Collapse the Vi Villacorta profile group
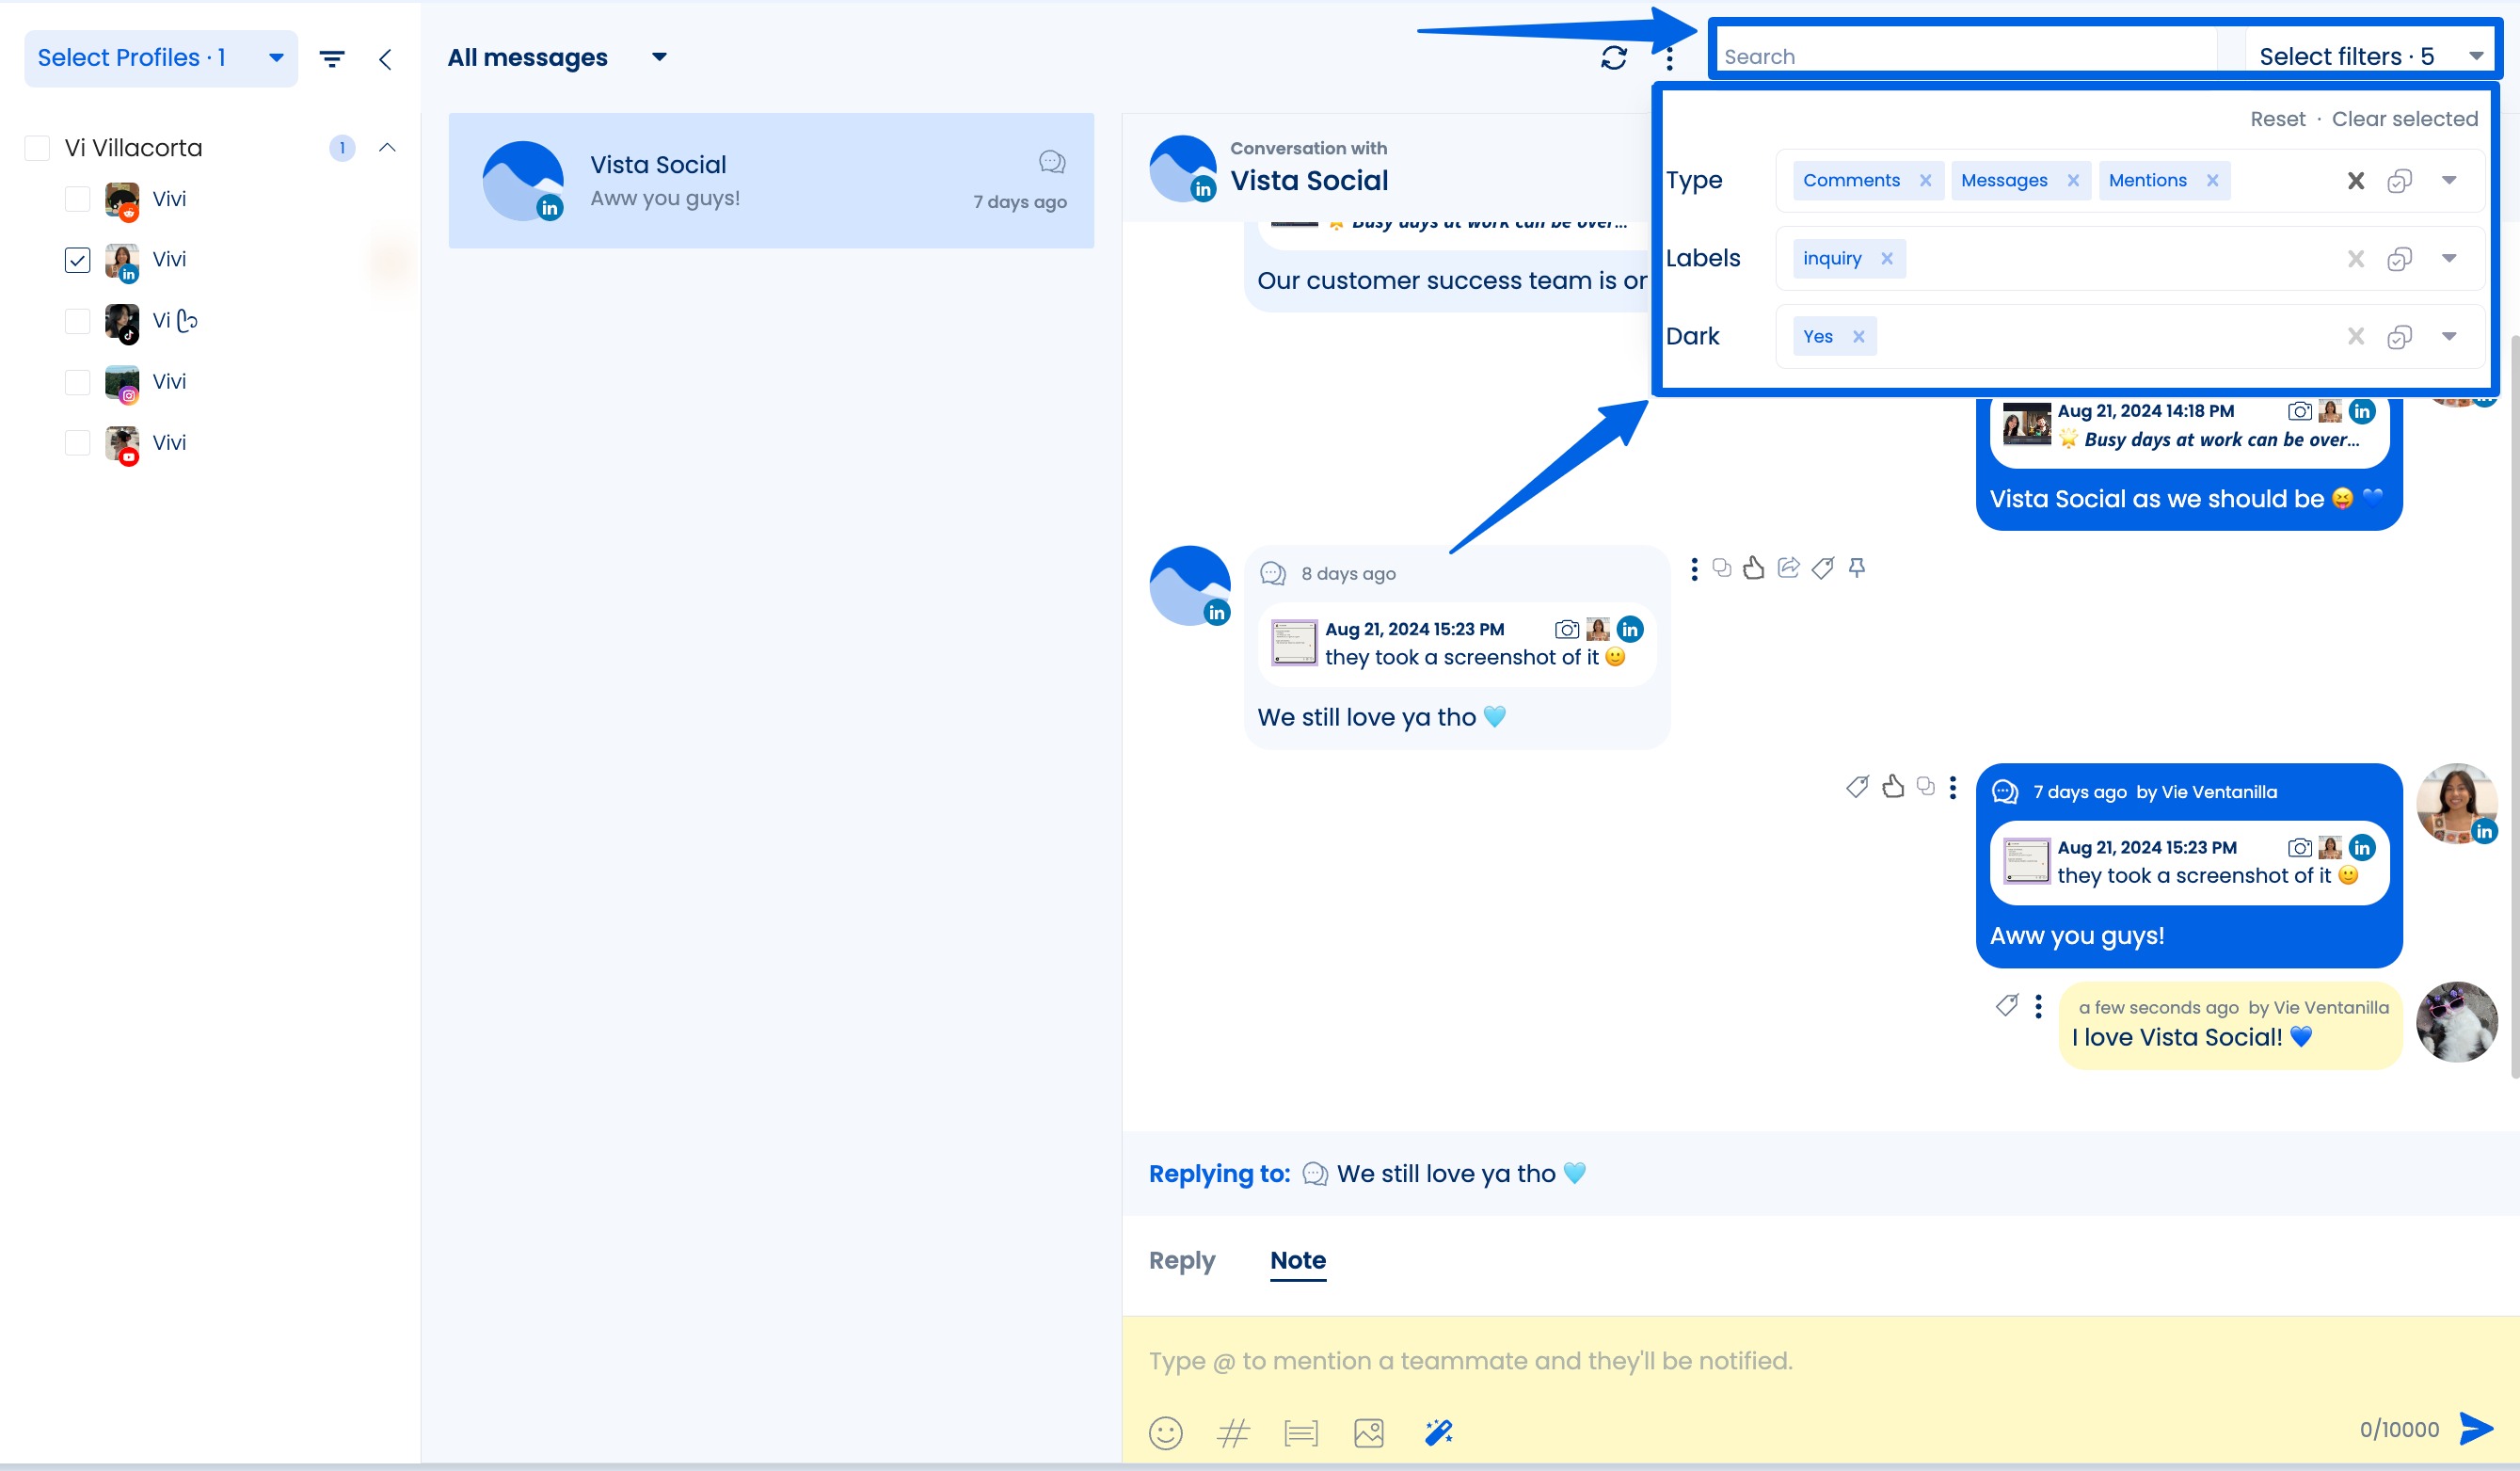 [387, 148]
